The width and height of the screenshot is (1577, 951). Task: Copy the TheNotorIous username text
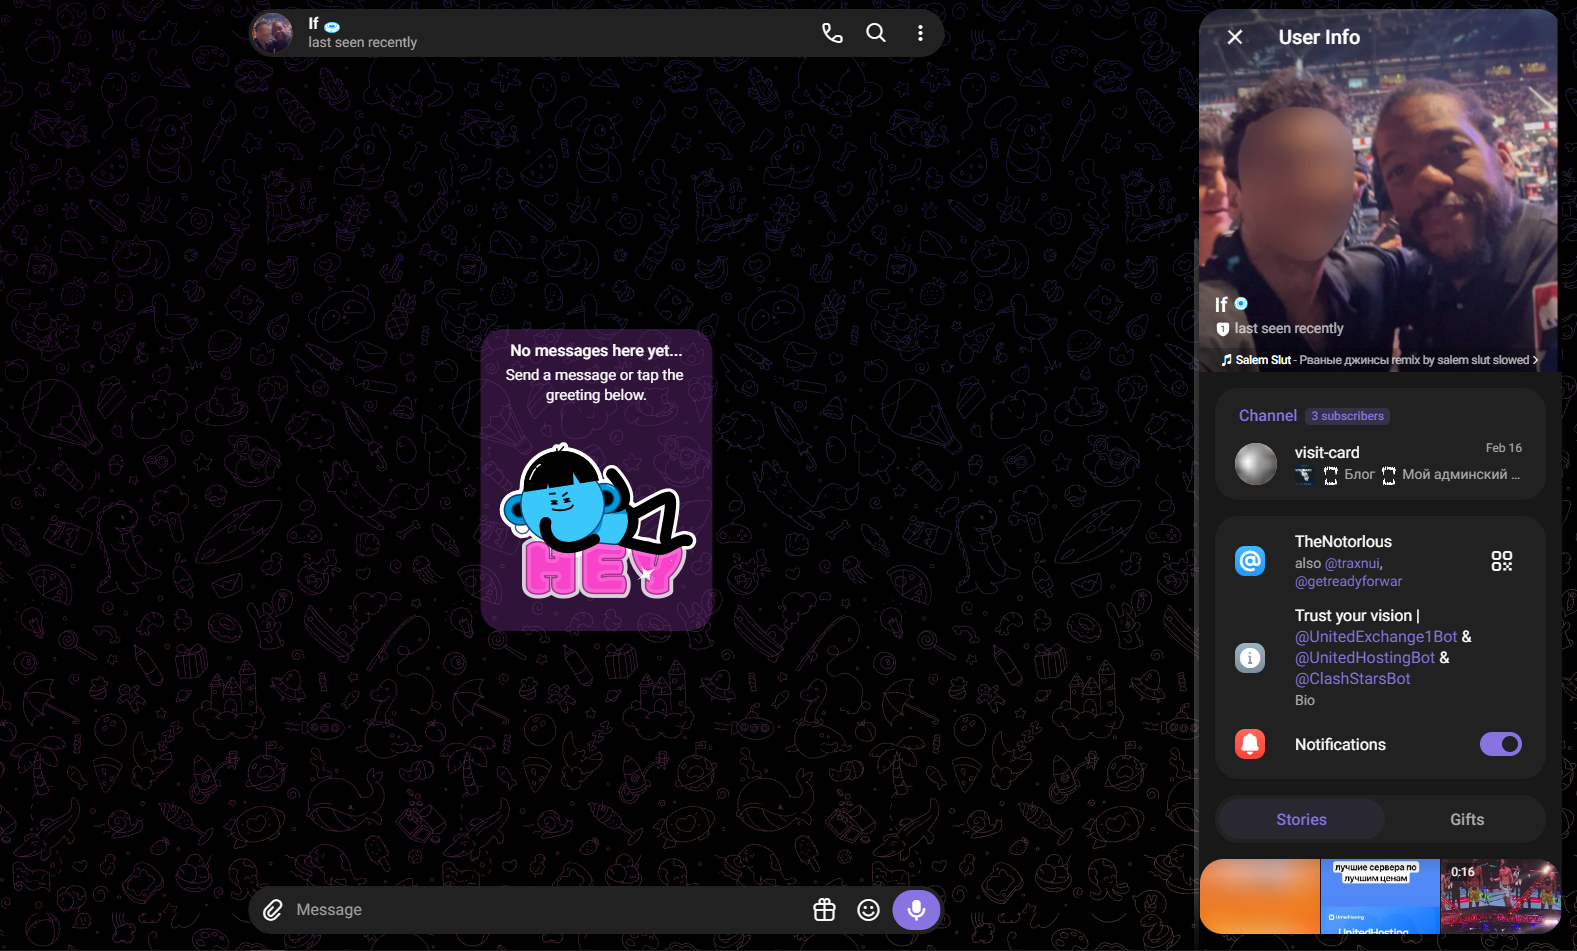(1343, 541)
